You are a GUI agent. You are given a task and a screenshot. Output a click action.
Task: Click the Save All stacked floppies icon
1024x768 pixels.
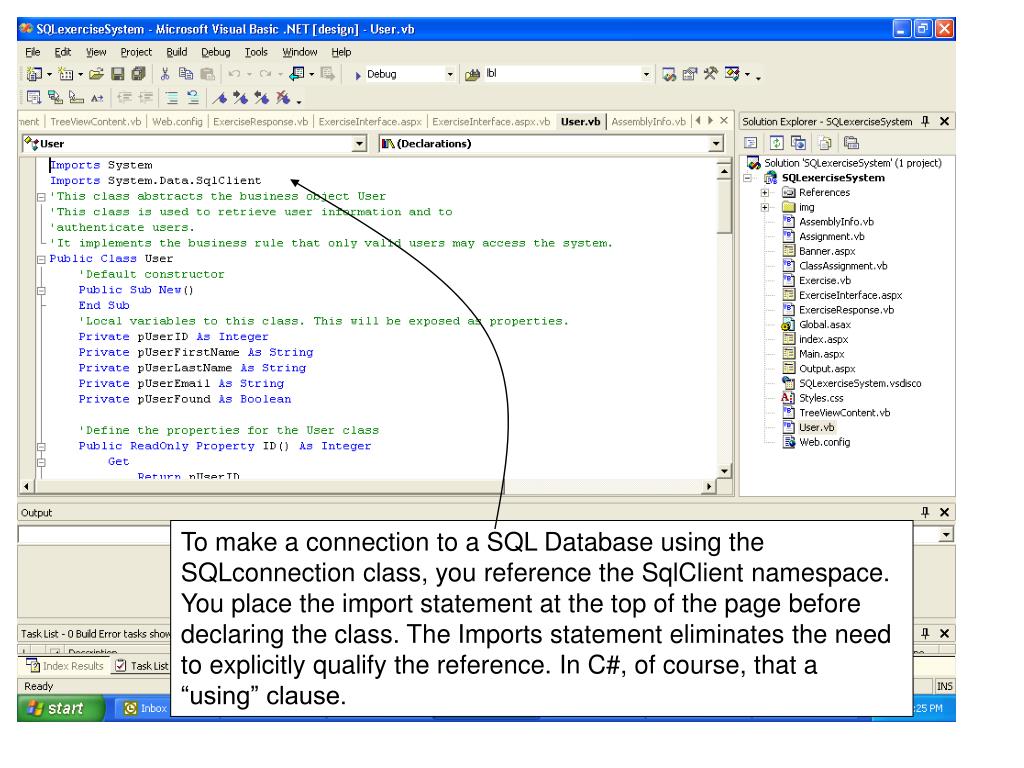pos(138,74)
